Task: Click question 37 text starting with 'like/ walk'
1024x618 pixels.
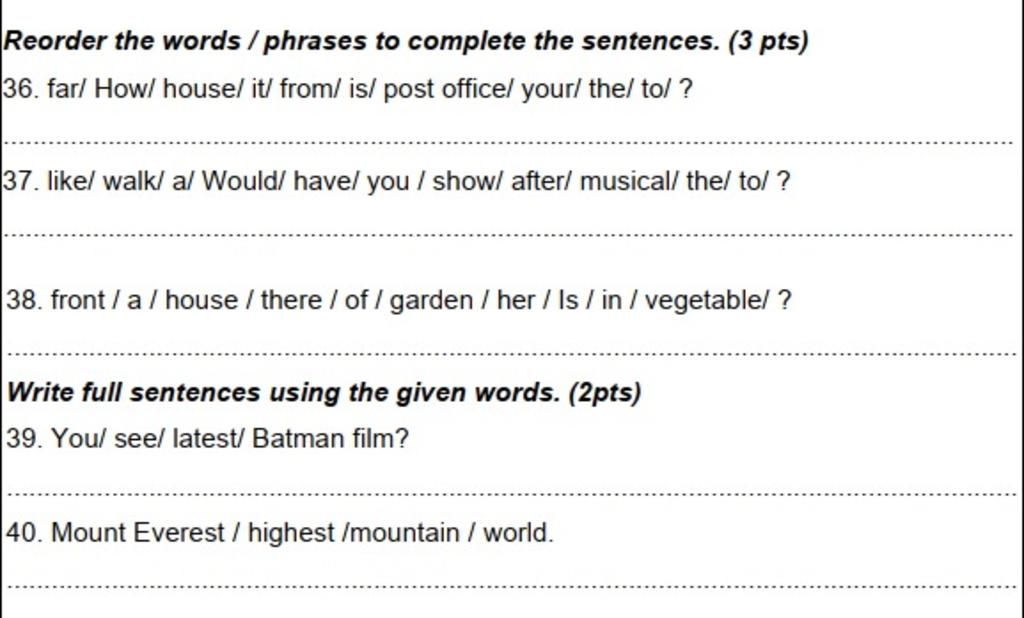Action: pyautogui.click(x=396, y=181)
